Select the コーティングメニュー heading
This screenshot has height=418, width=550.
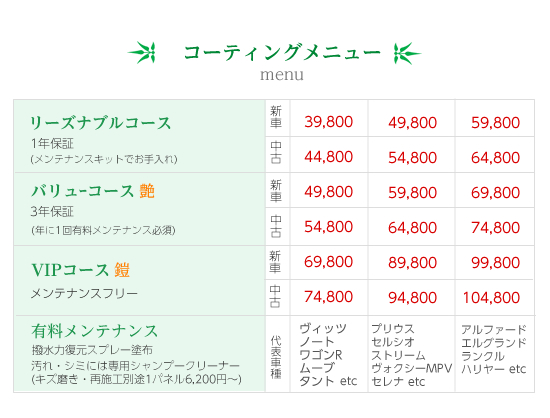point(282,53)
